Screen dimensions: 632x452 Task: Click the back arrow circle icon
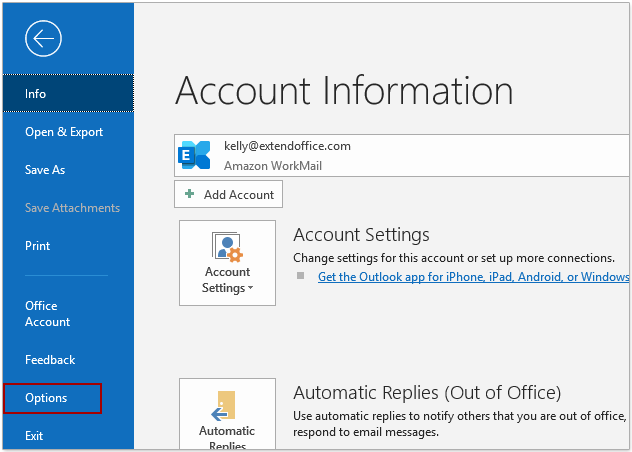pyautogui.click(x=43, y=38)
